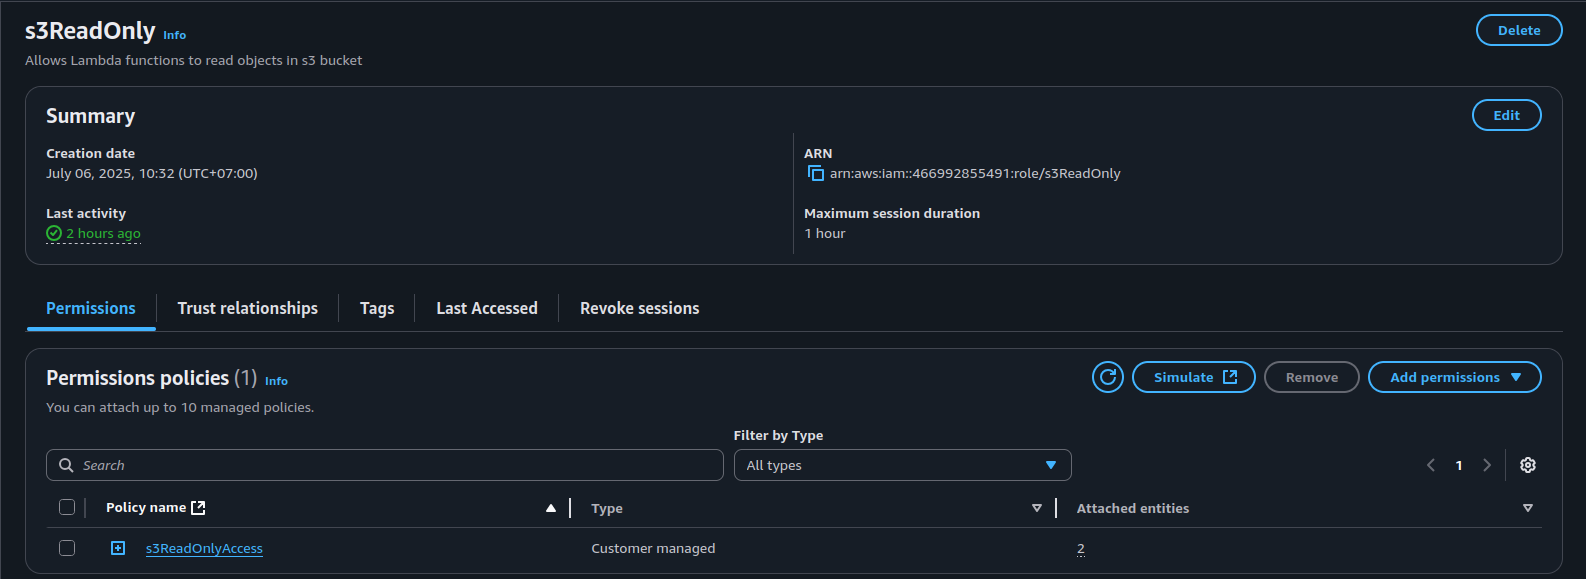Click the next page arrow
Screen dimensions: 1586x579
[x=1487, y=465]
